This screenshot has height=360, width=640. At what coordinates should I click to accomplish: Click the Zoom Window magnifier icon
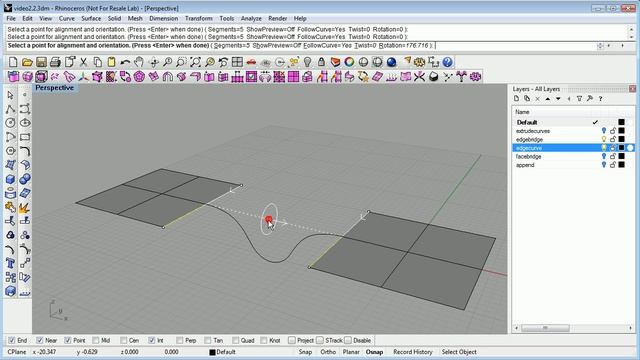click(181, 62)
